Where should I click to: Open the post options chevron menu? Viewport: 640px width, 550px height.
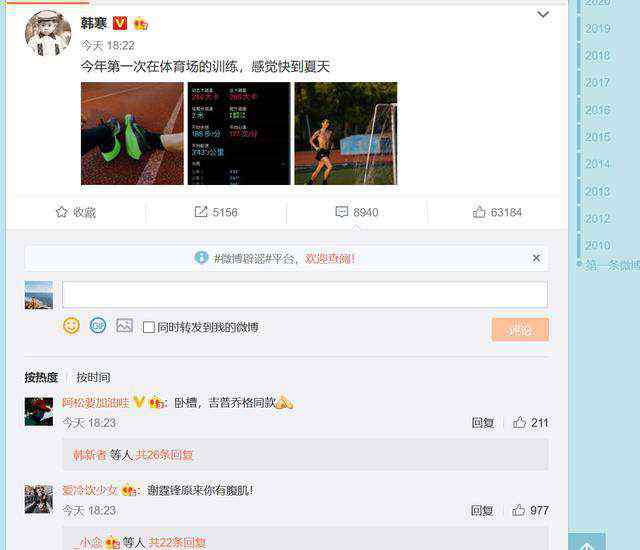pyautogui.click(x=543, y=15)
